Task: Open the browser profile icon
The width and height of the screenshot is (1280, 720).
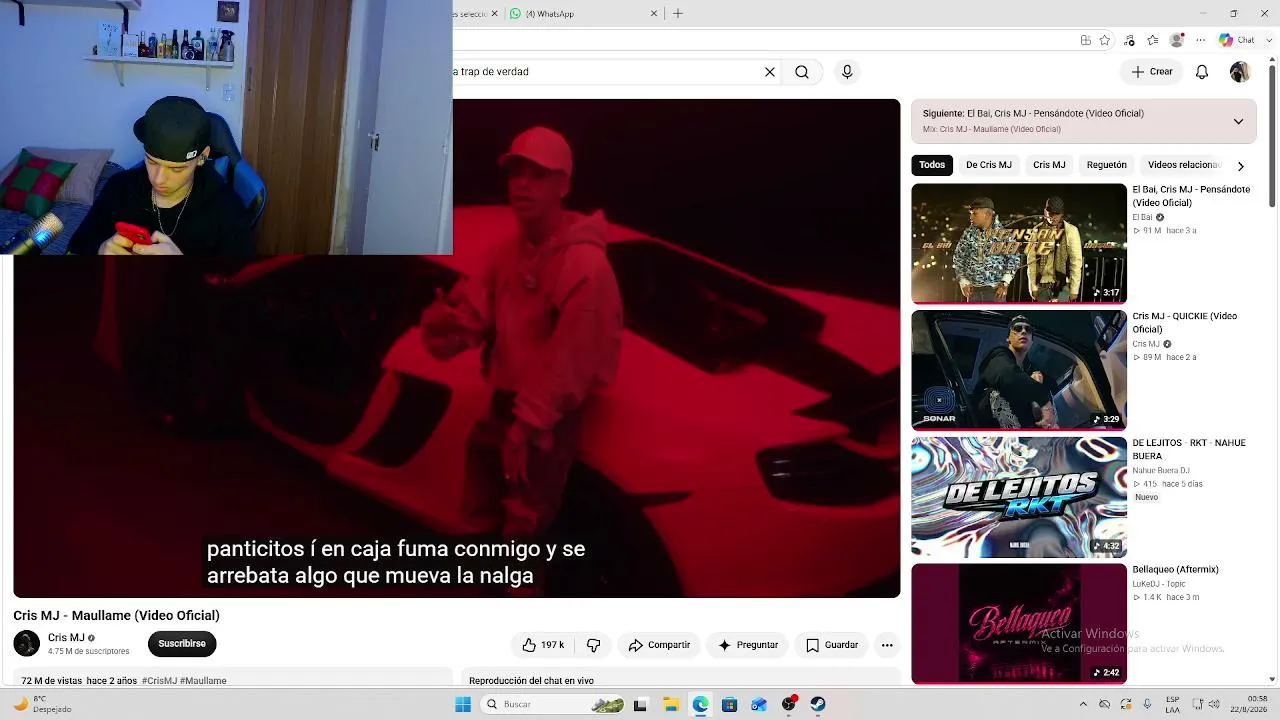Action: 1177,40
